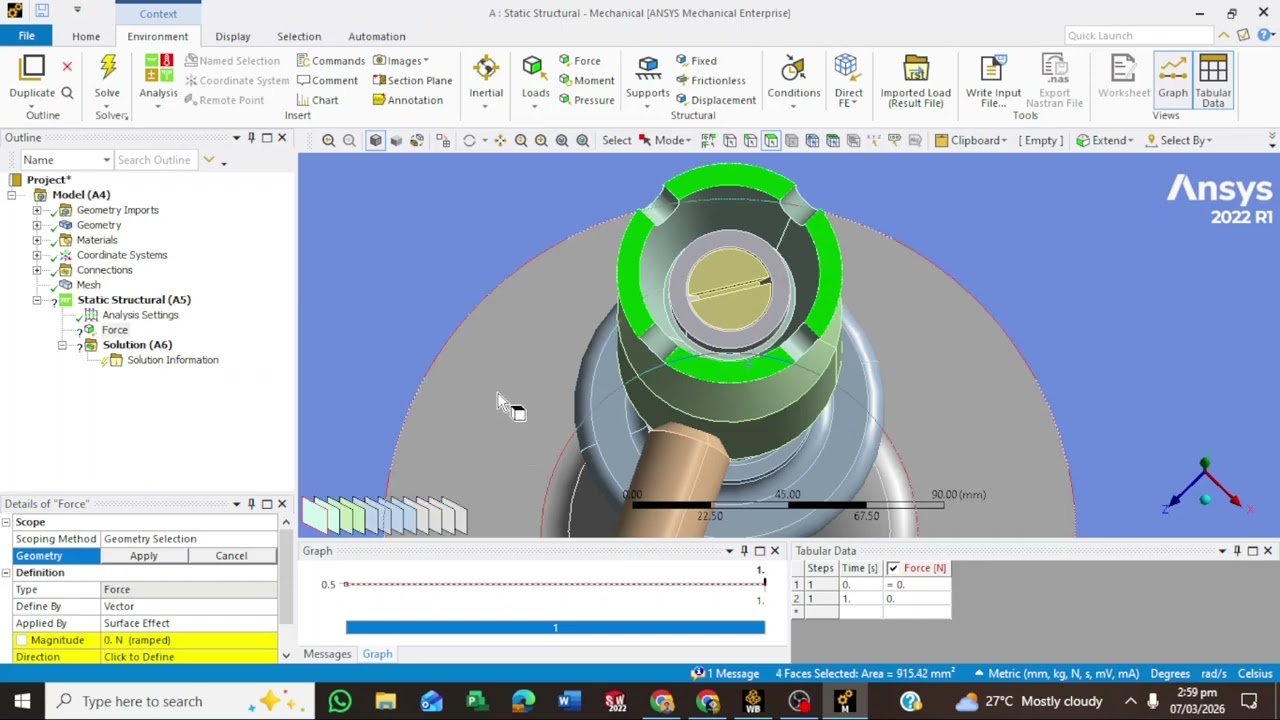The image size is (1280, 720).
Task: Pin the Graph panel
Action: coord(744,551)
